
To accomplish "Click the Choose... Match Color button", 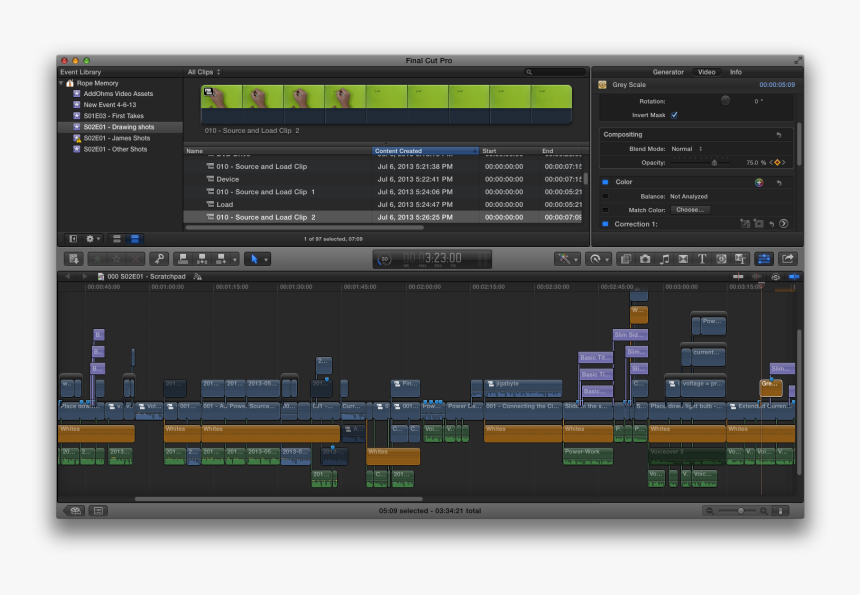I will pos(690,210).
